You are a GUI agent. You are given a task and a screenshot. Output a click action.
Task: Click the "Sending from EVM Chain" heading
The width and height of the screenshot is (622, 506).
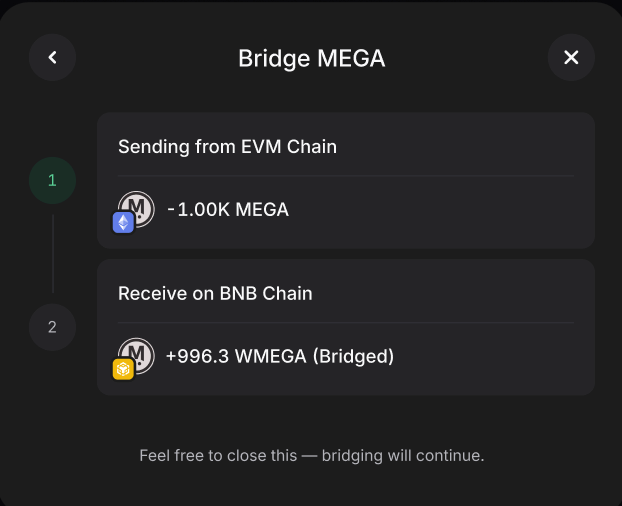click(x=227, y=147)
